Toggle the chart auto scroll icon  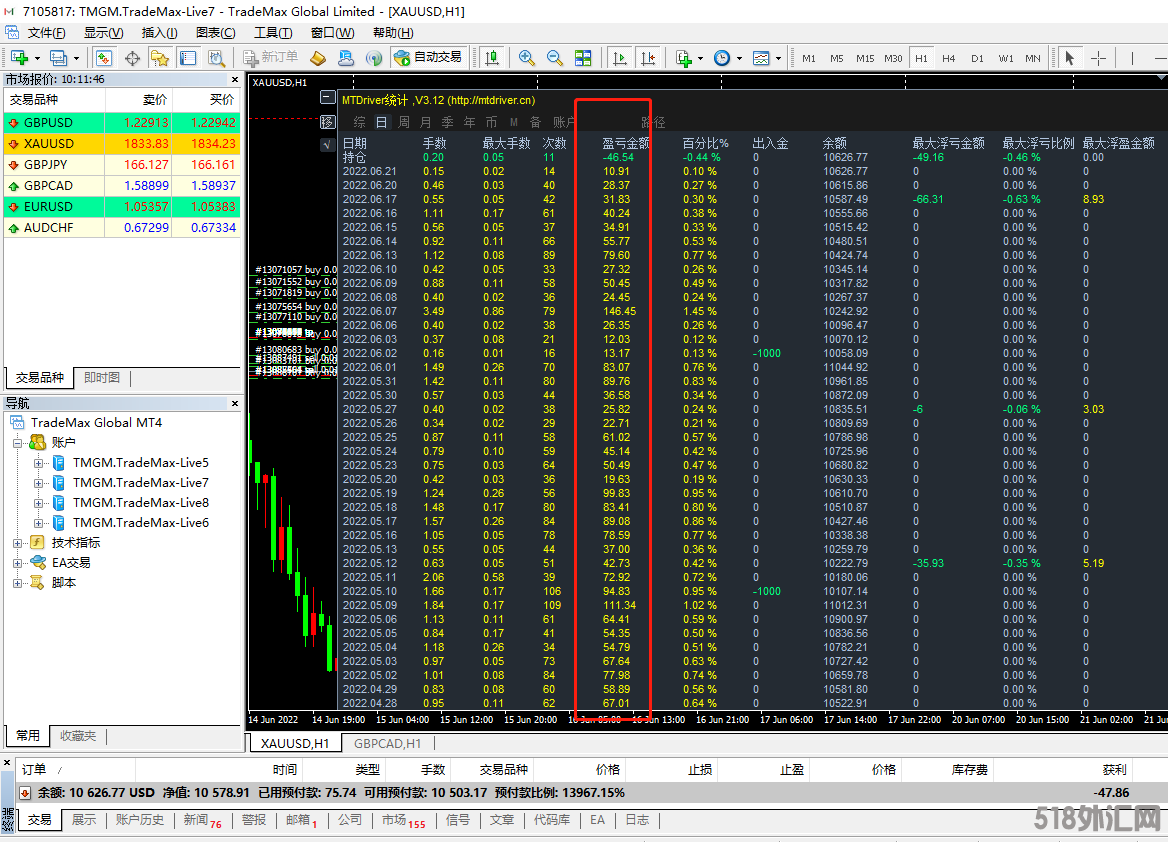(x=619, y=57)
